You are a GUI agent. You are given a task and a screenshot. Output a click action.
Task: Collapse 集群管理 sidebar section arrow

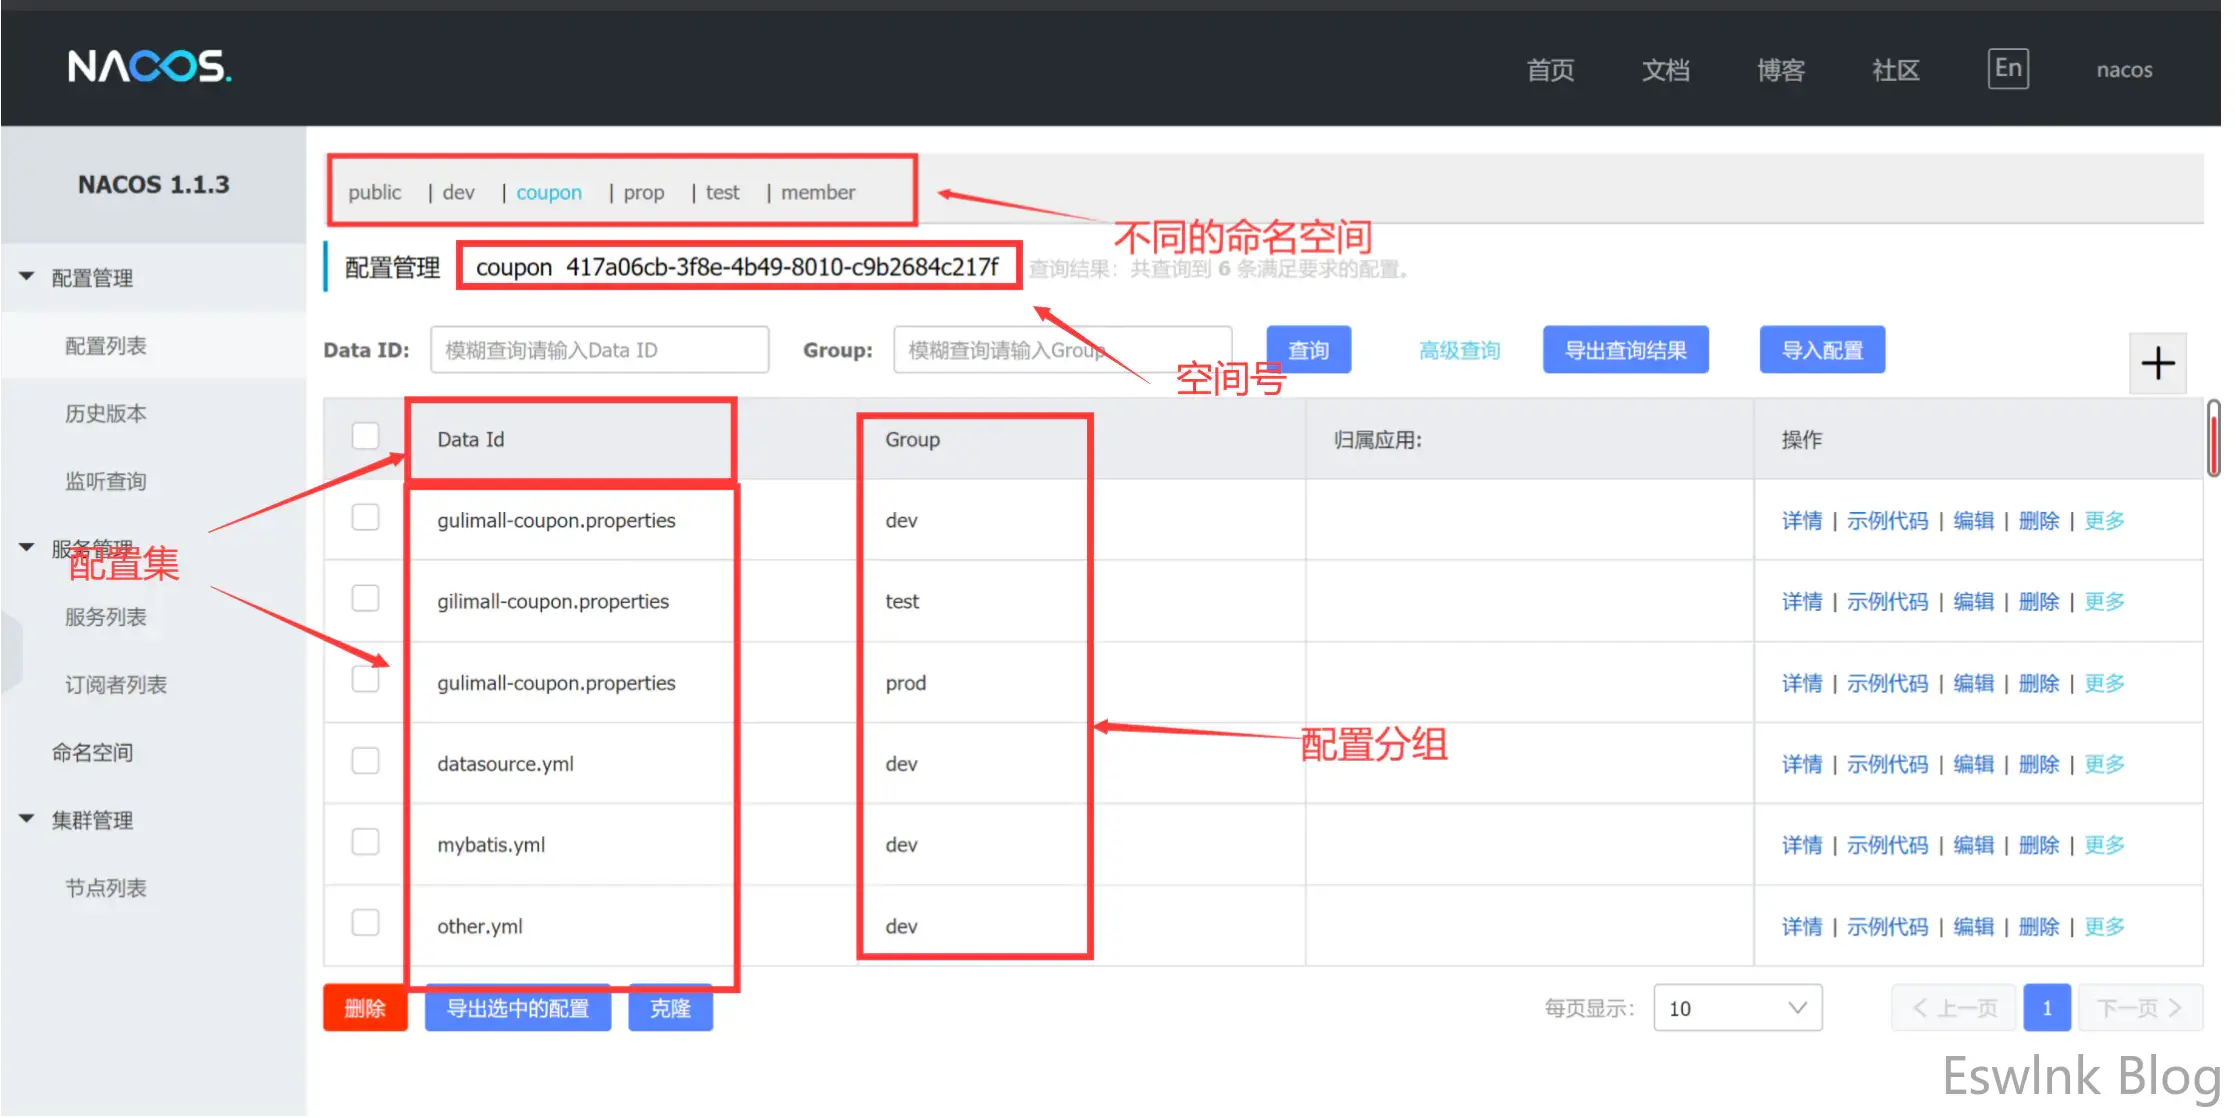pos(27,819)
